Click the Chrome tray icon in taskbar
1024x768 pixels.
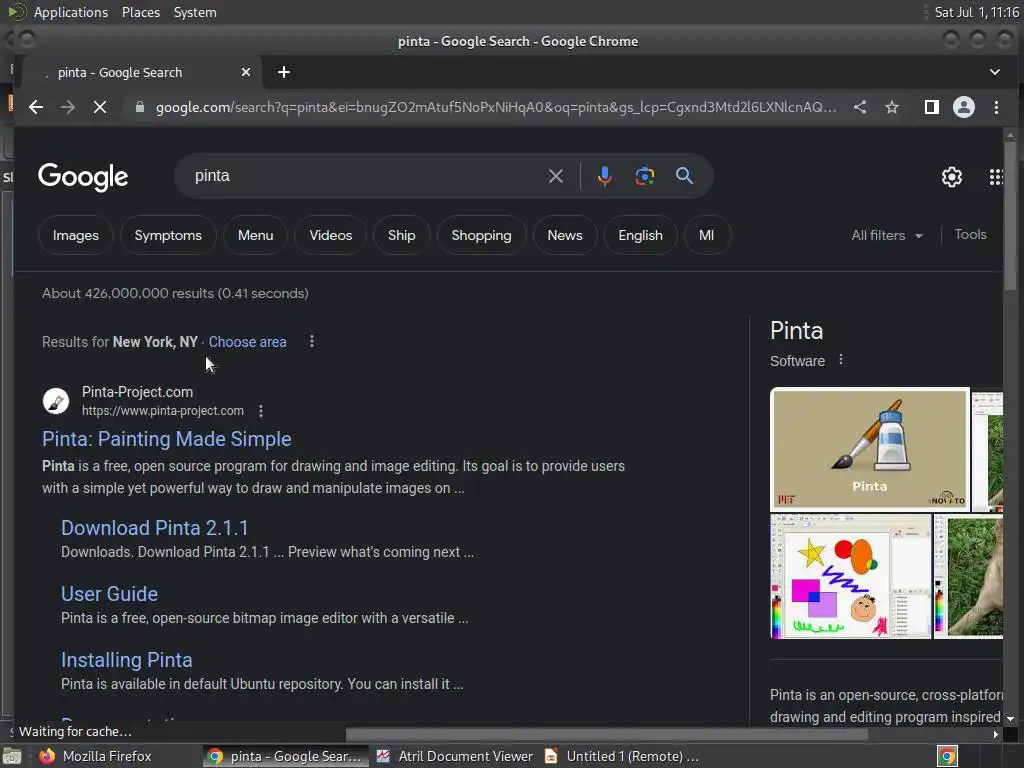(947, 756)
